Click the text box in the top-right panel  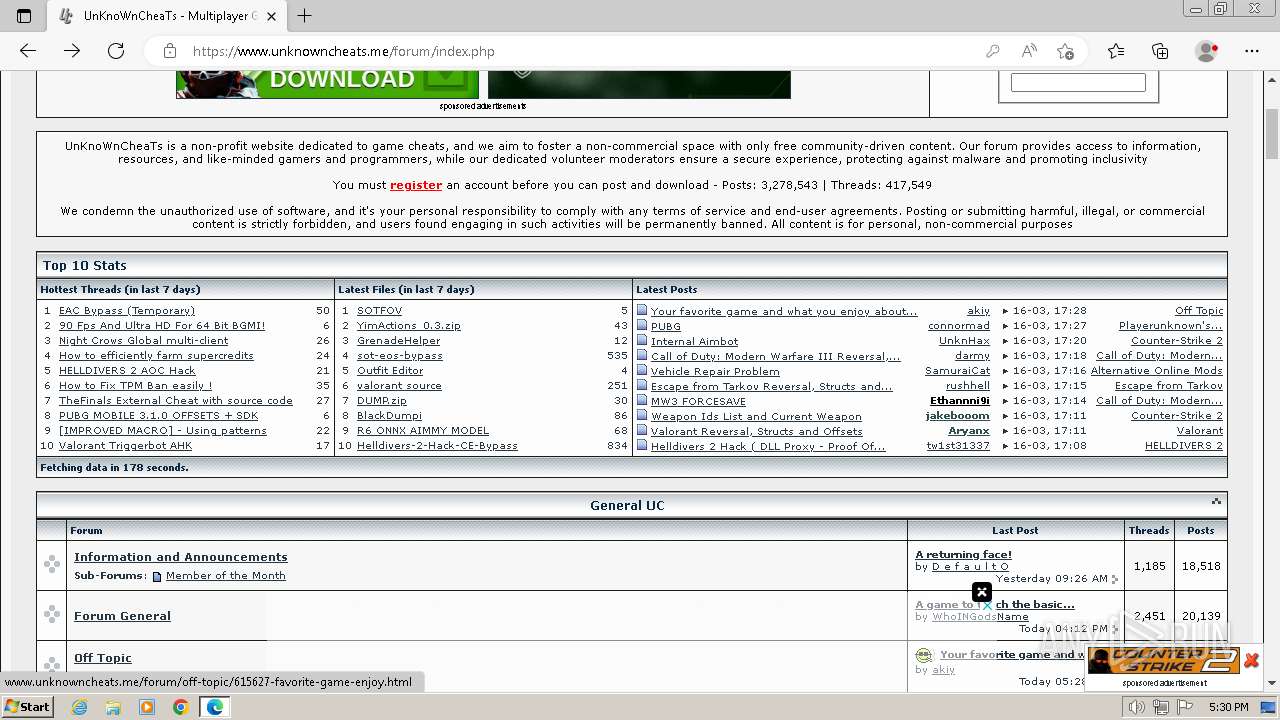coord(1078,83)
